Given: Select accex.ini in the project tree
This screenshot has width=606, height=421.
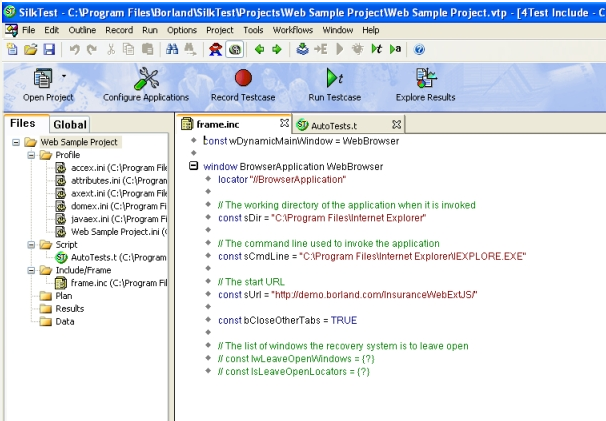Looking at the screenshot, I should click(111, 168).
